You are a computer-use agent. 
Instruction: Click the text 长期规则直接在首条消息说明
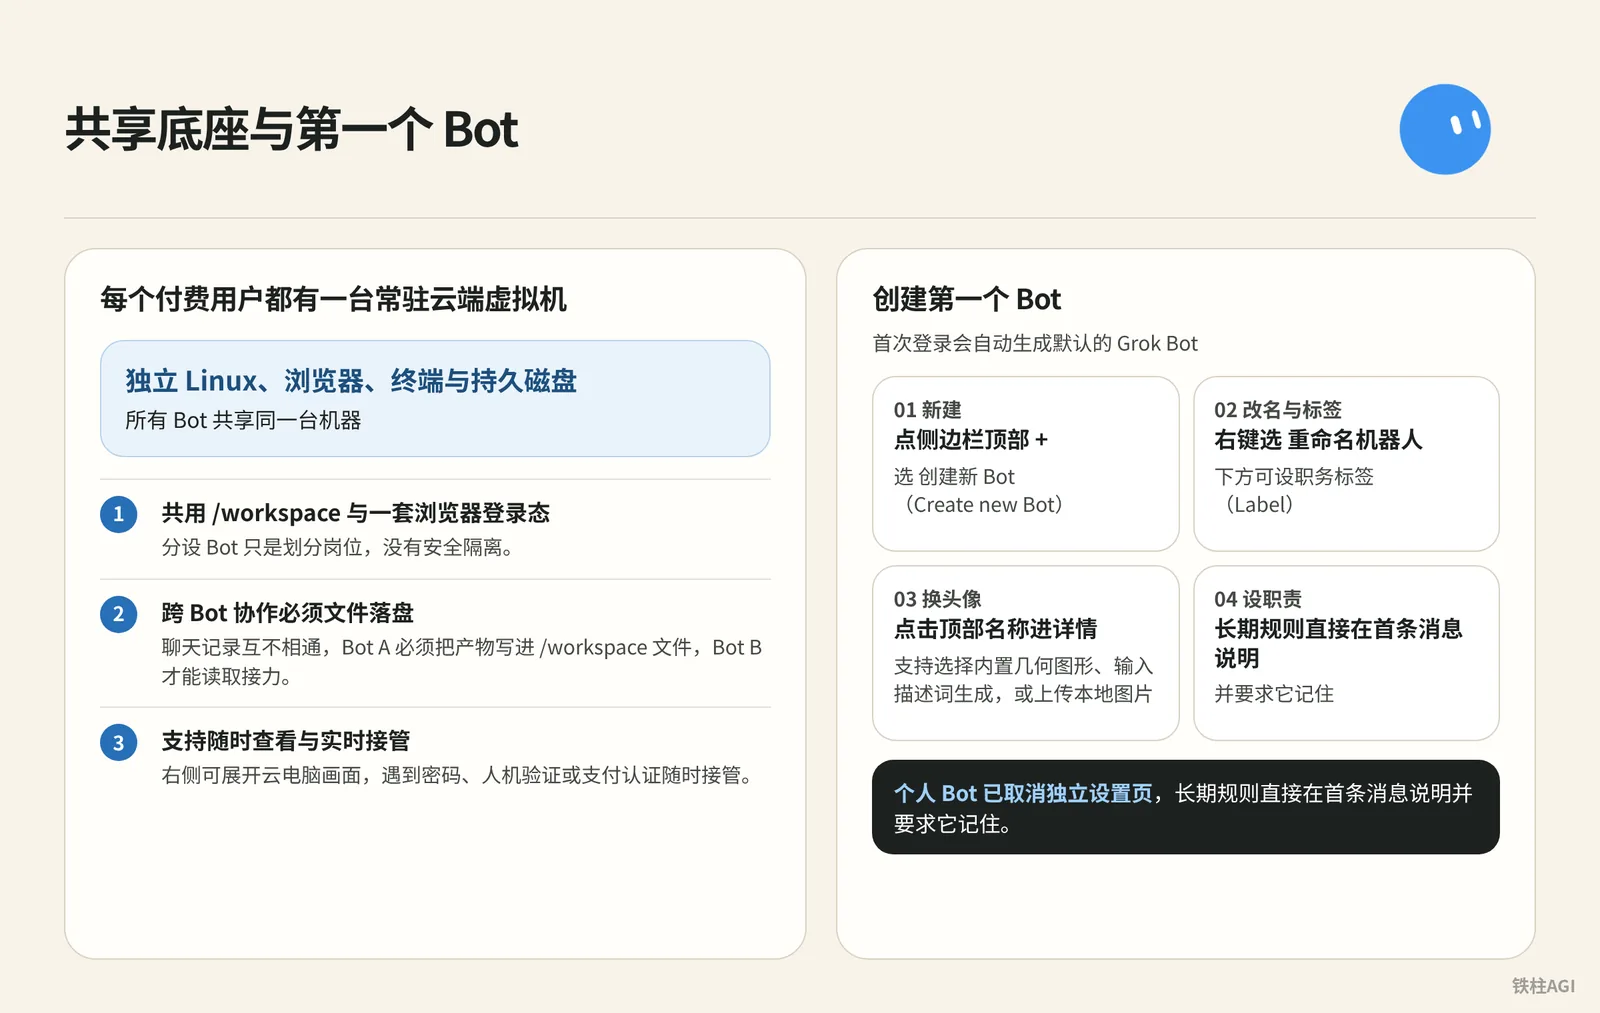coord(1338,643)
